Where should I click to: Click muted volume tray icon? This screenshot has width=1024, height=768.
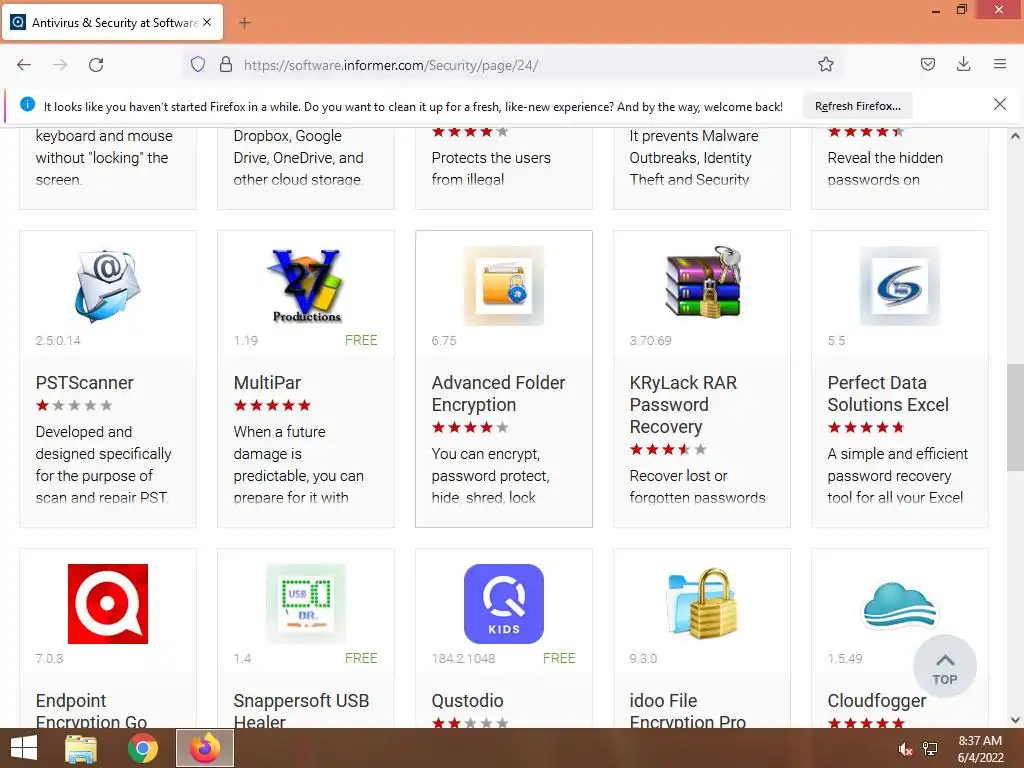pos(905,749)
